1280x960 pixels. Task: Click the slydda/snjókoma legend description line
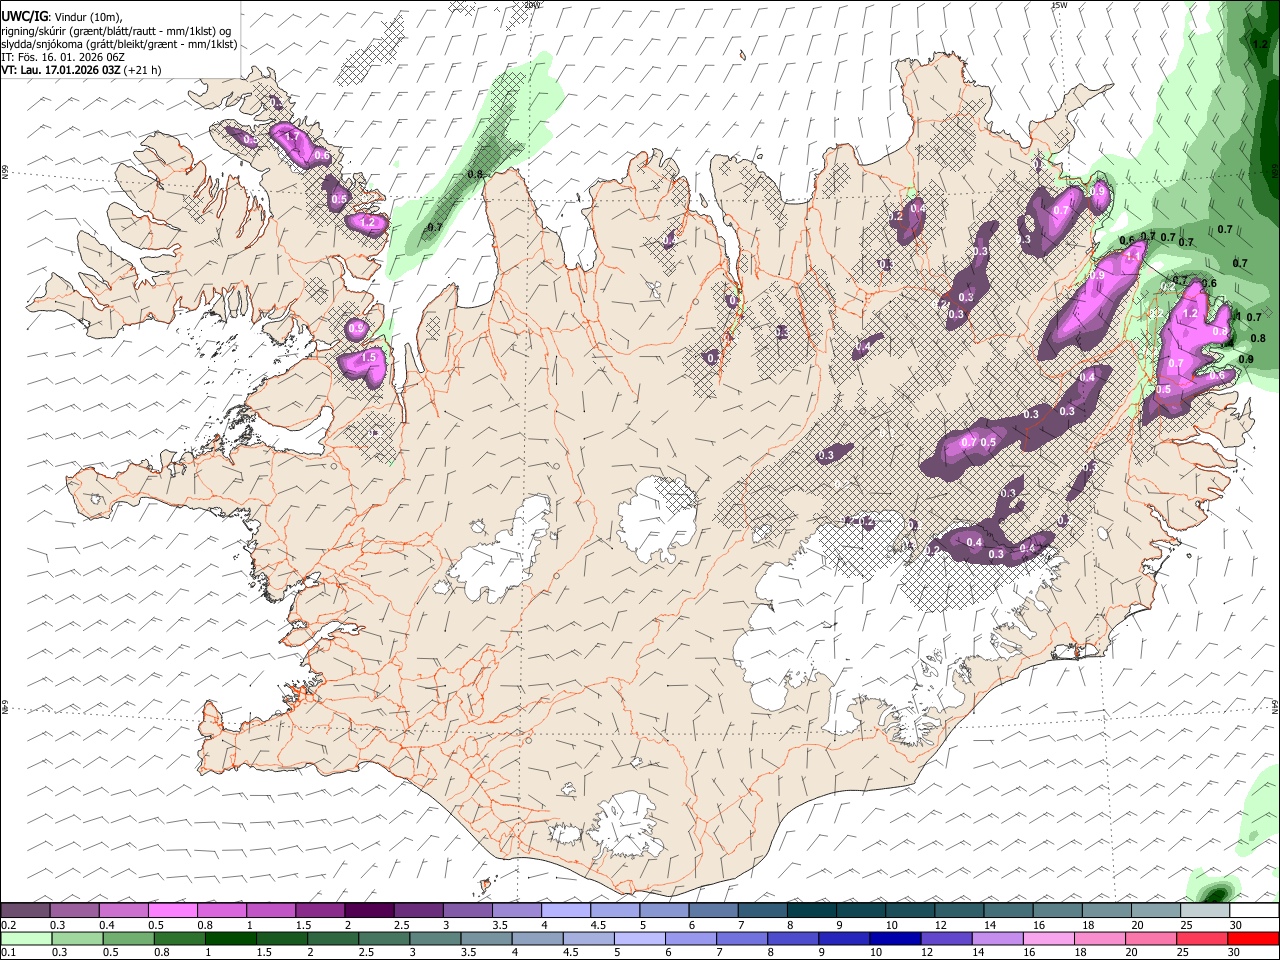point(119,44)
